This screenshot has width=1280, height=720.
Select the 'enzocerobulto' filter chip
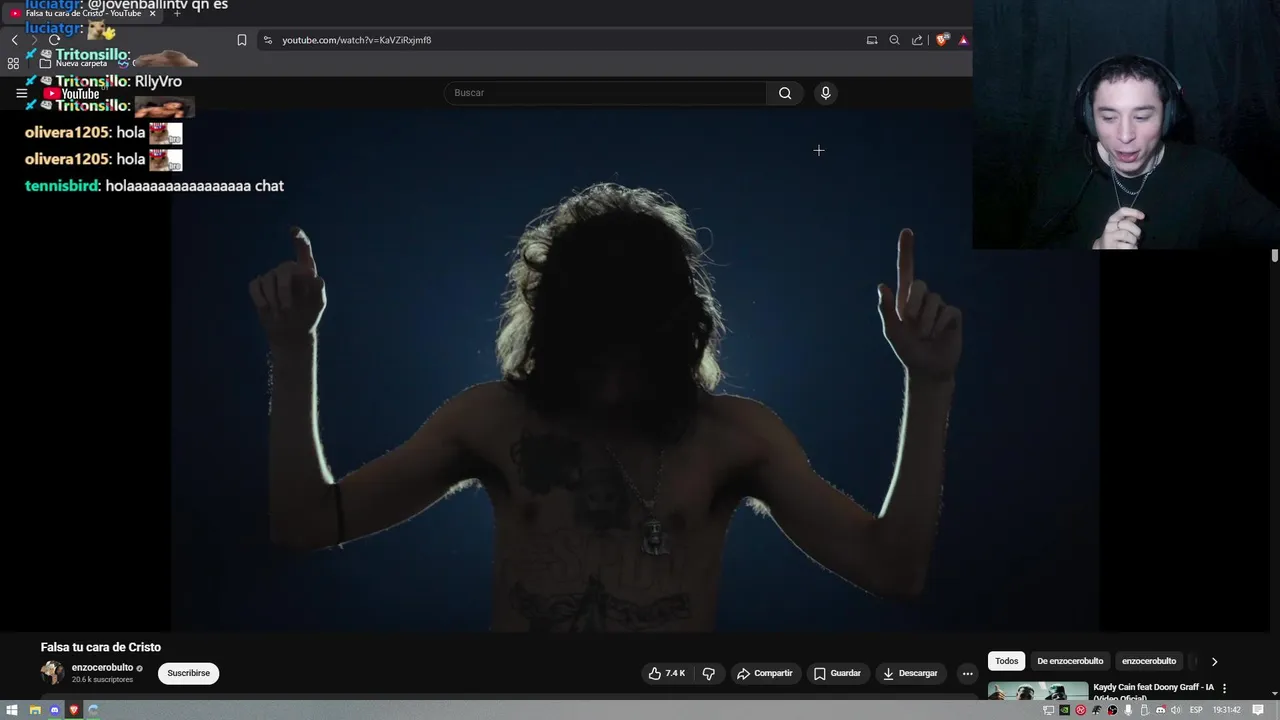1149,661
